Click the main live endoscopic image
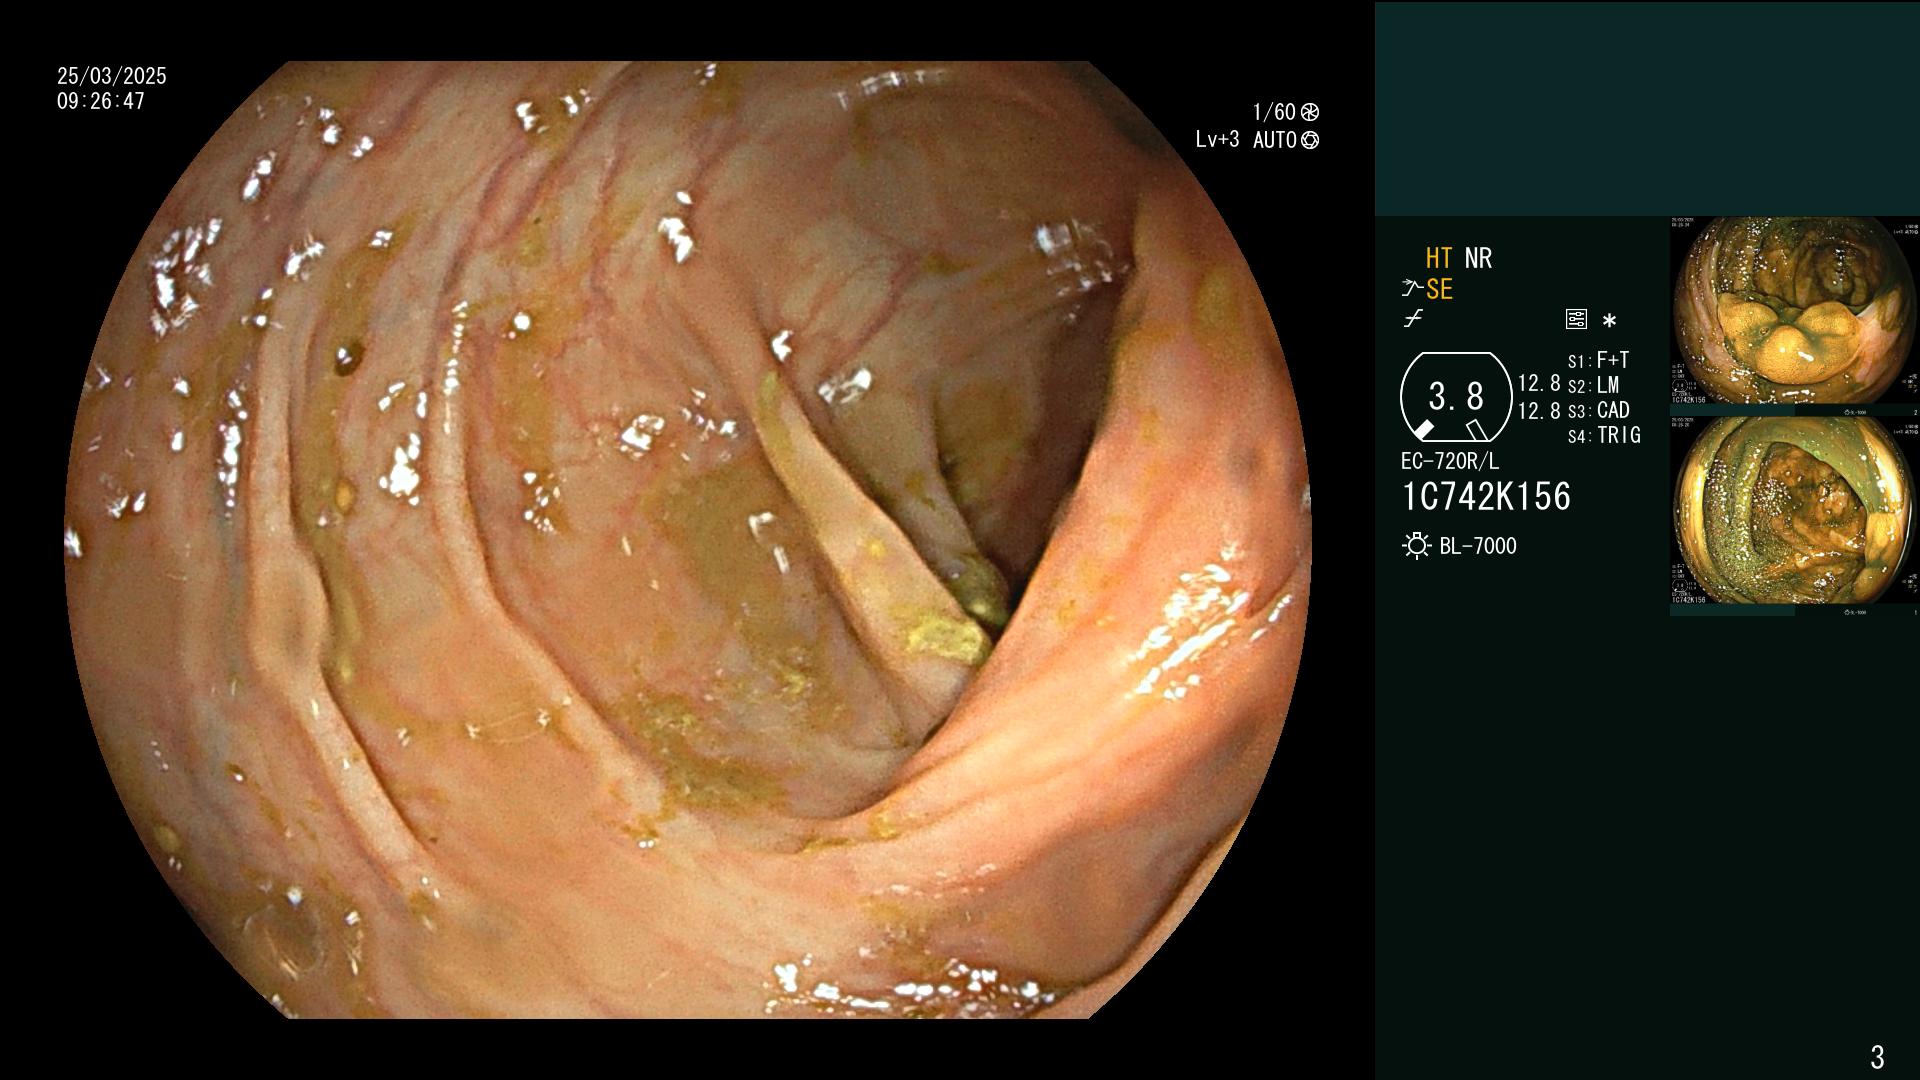 tap(688, 540)
